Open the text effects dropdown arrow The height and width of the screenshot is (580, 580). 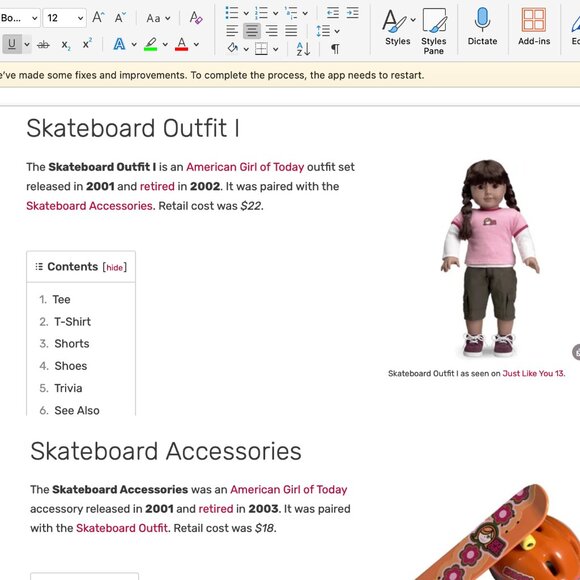click(x=134, y=45)
